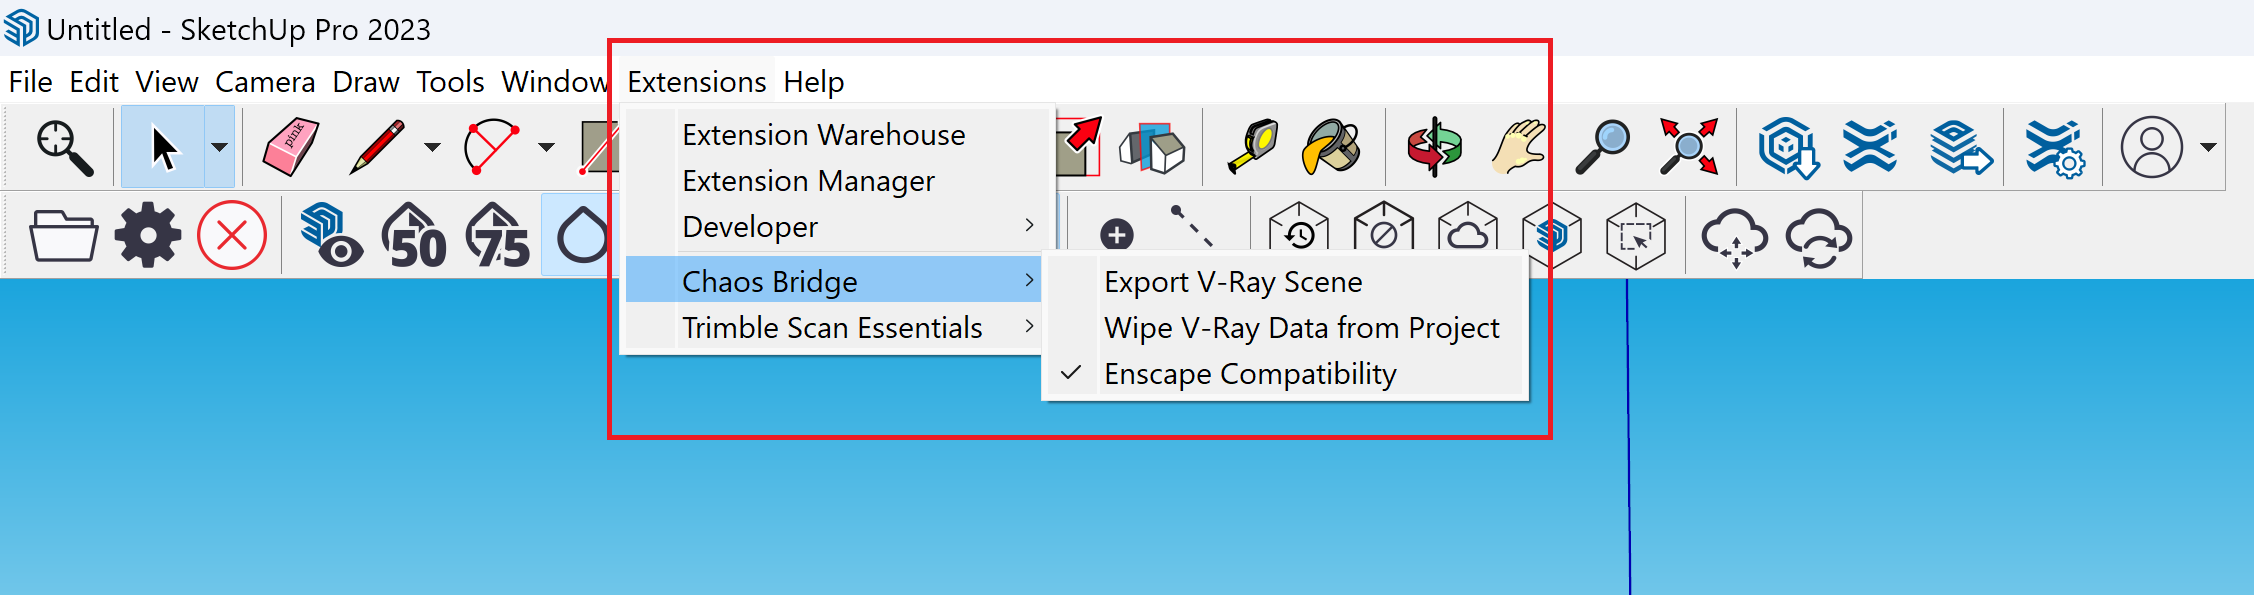Click the open folder icon

(64, 236)
